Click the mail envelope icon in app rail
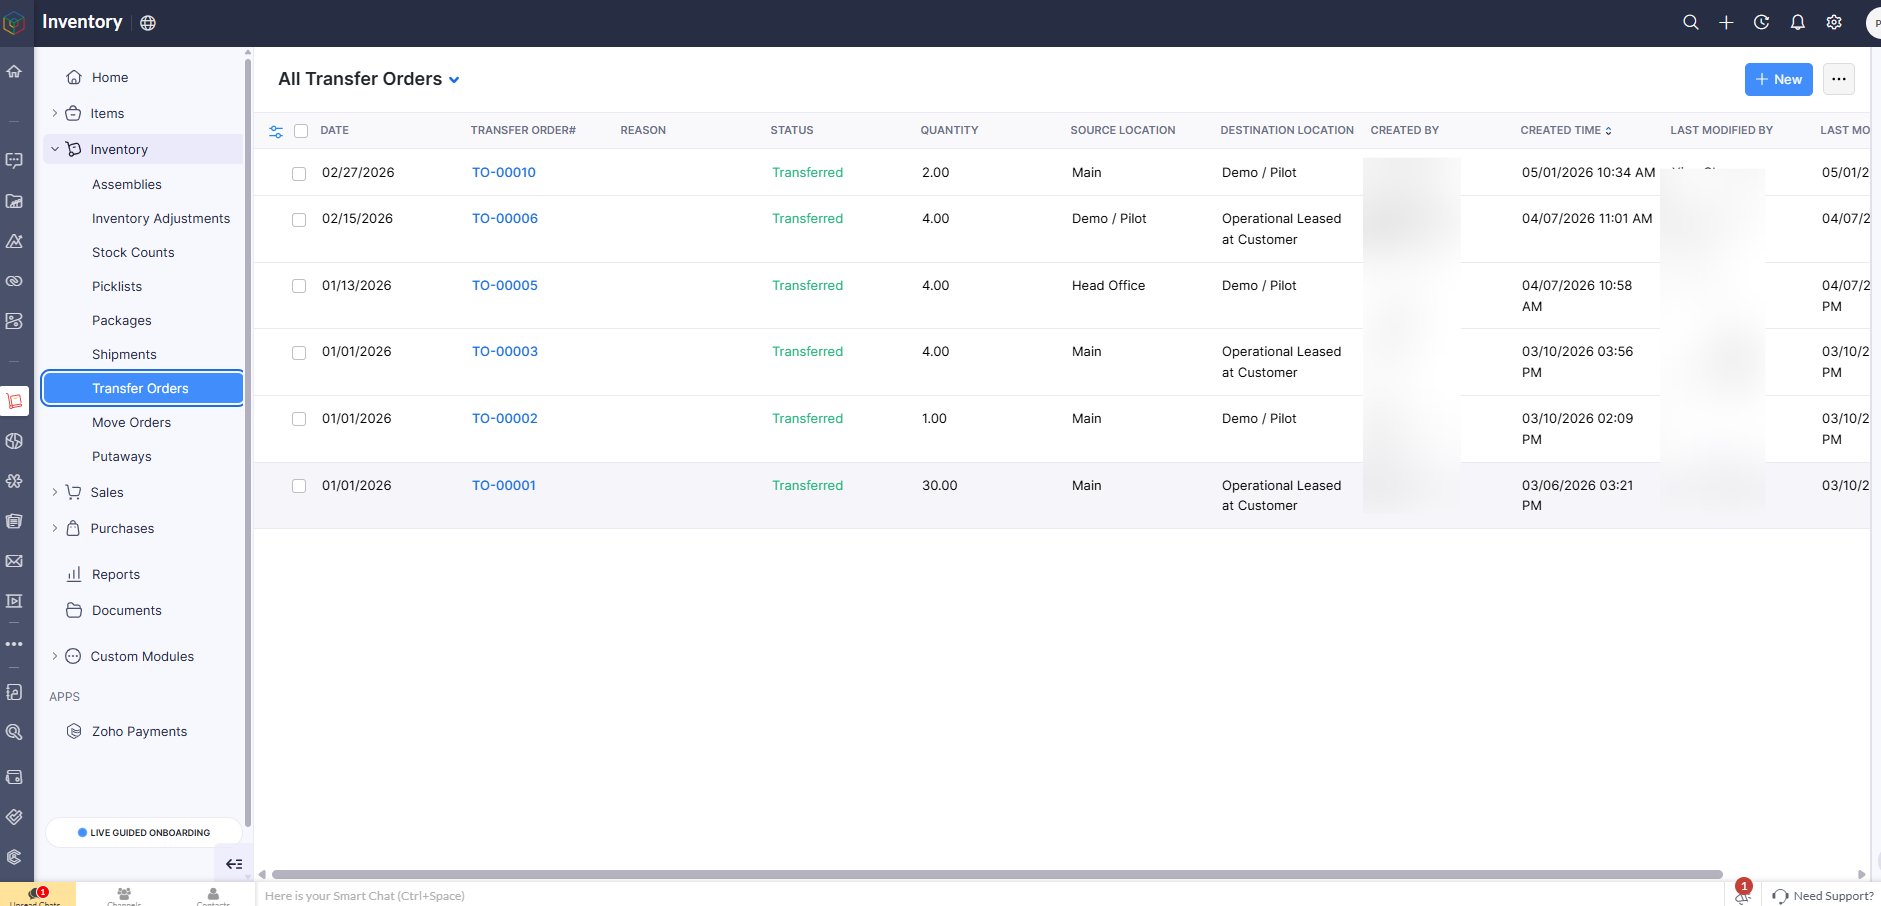The image size is (1881, 906). coord(14,561)
